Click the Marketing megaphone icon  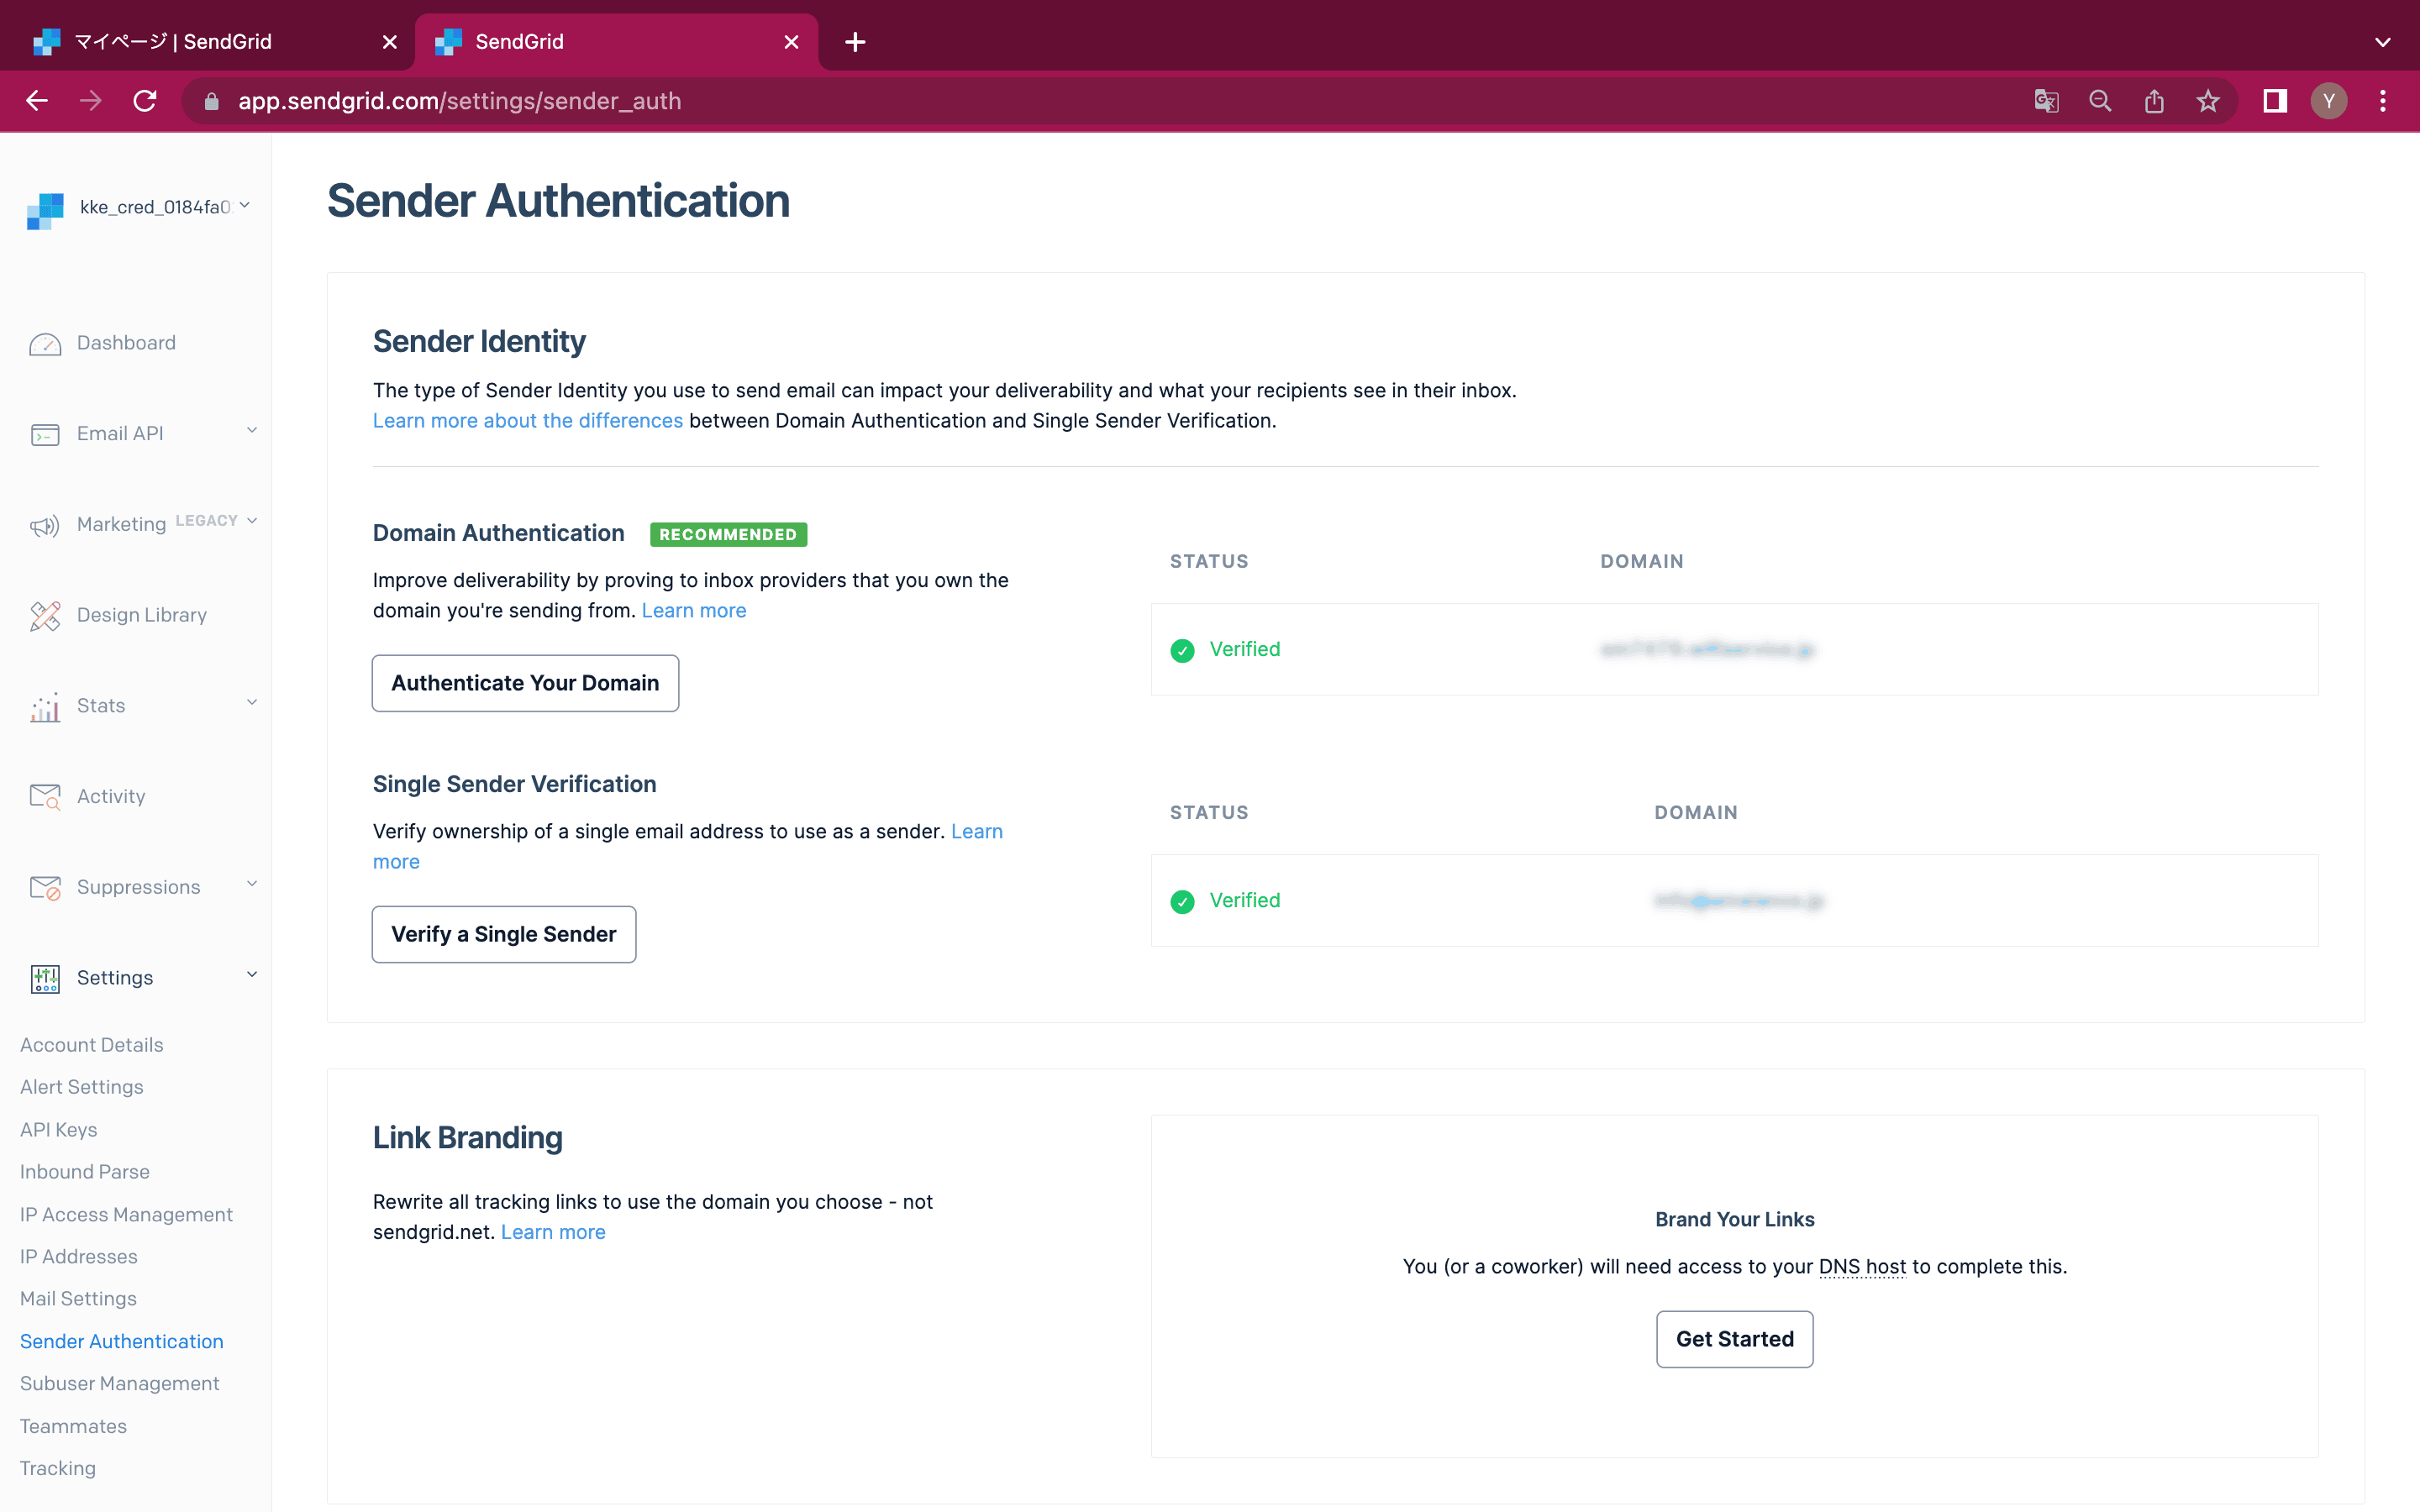click(x=45, y=525)
